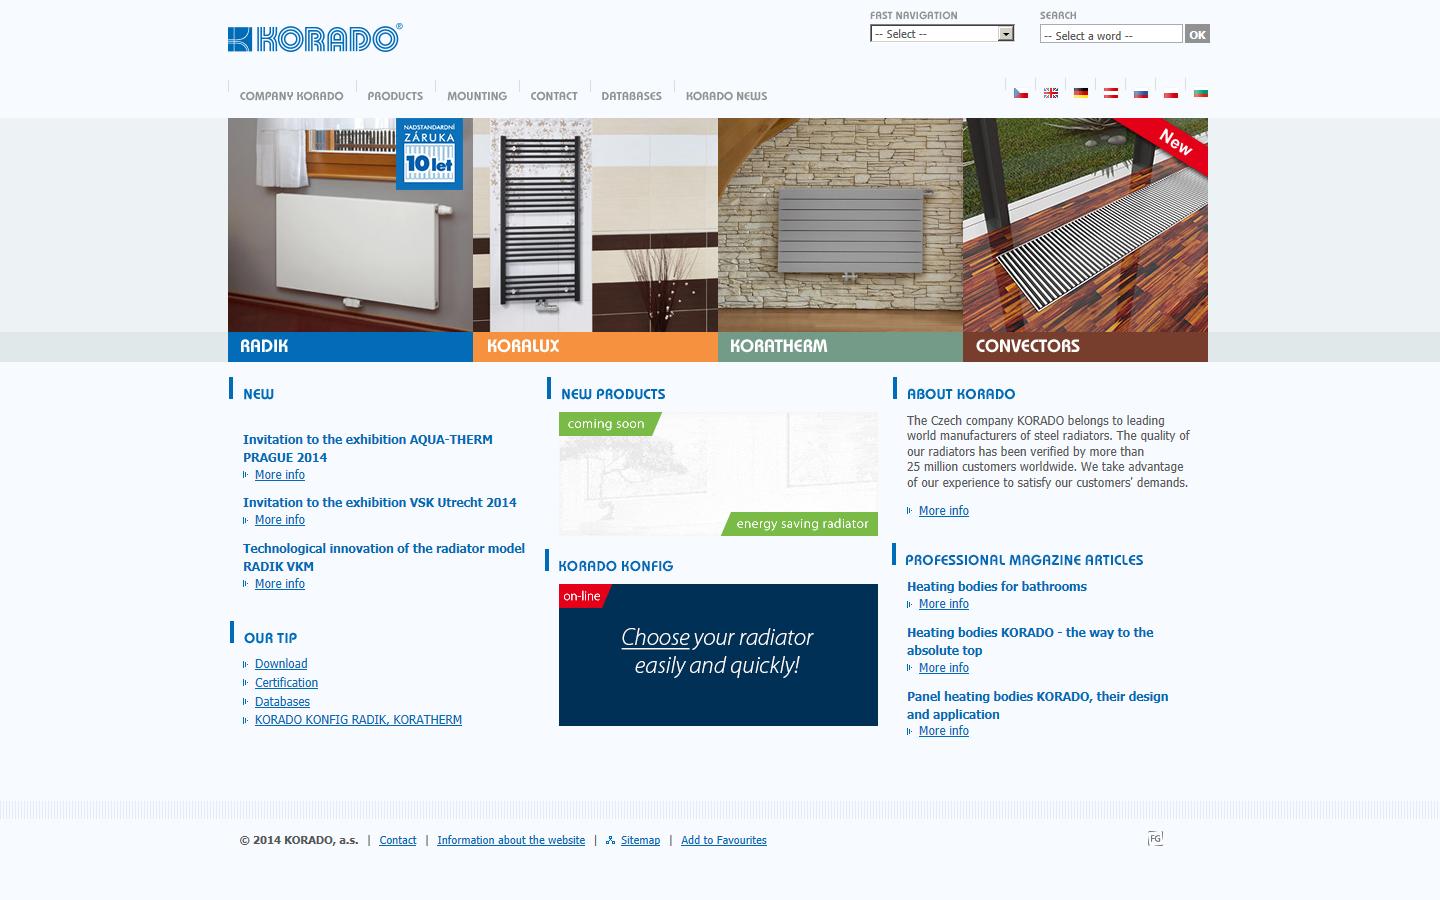This screenshot has width=1440, height=900.
Task: Click the Russian flag language icon
Action: 1140,93
